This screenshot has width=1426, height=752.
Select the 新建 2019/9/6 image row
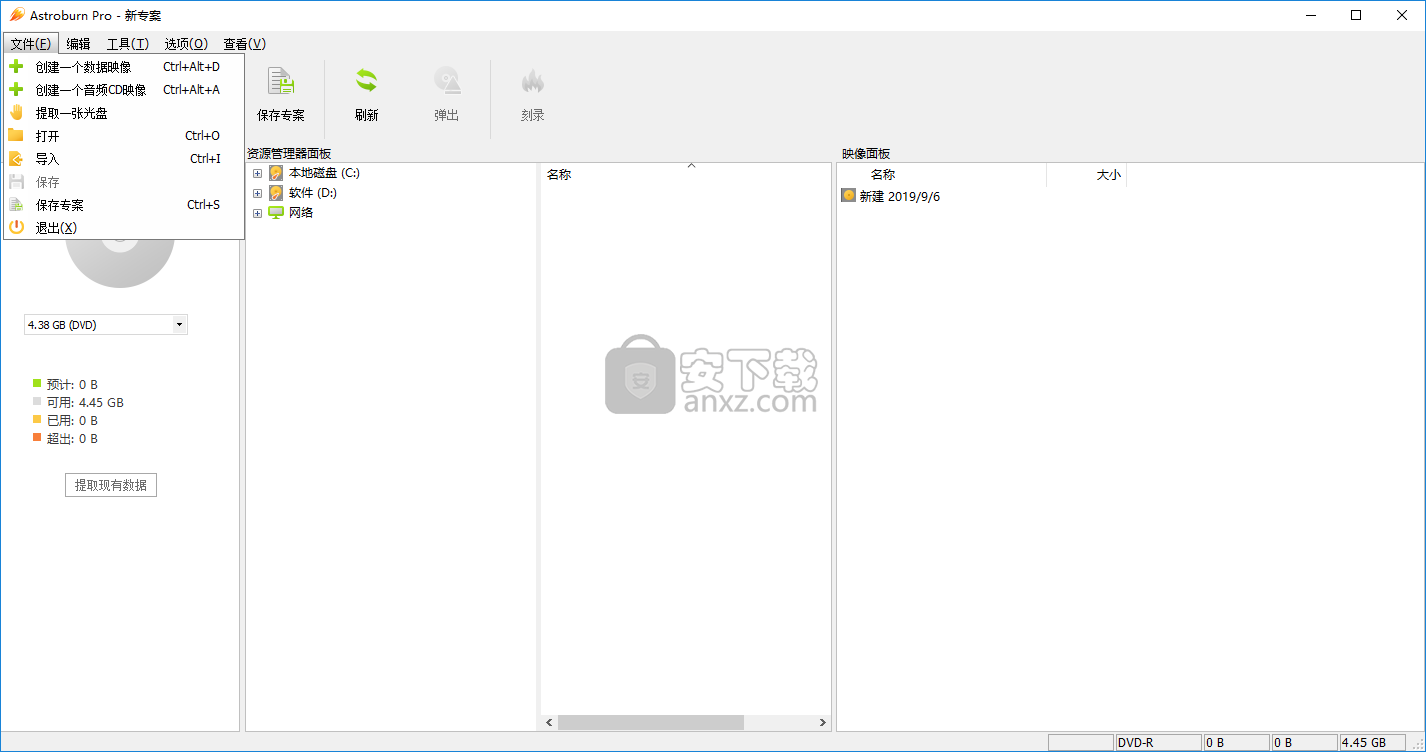coord(890,196)
